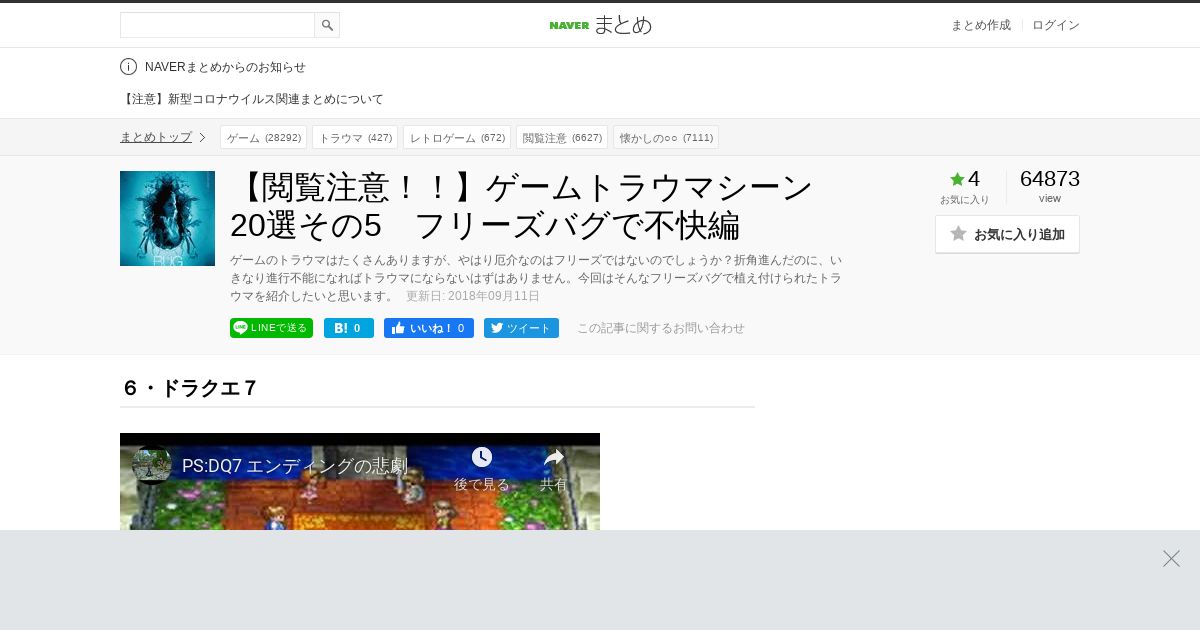Click Facebook いいね！ button
The image size is (1200, 630).
point(429,328)
